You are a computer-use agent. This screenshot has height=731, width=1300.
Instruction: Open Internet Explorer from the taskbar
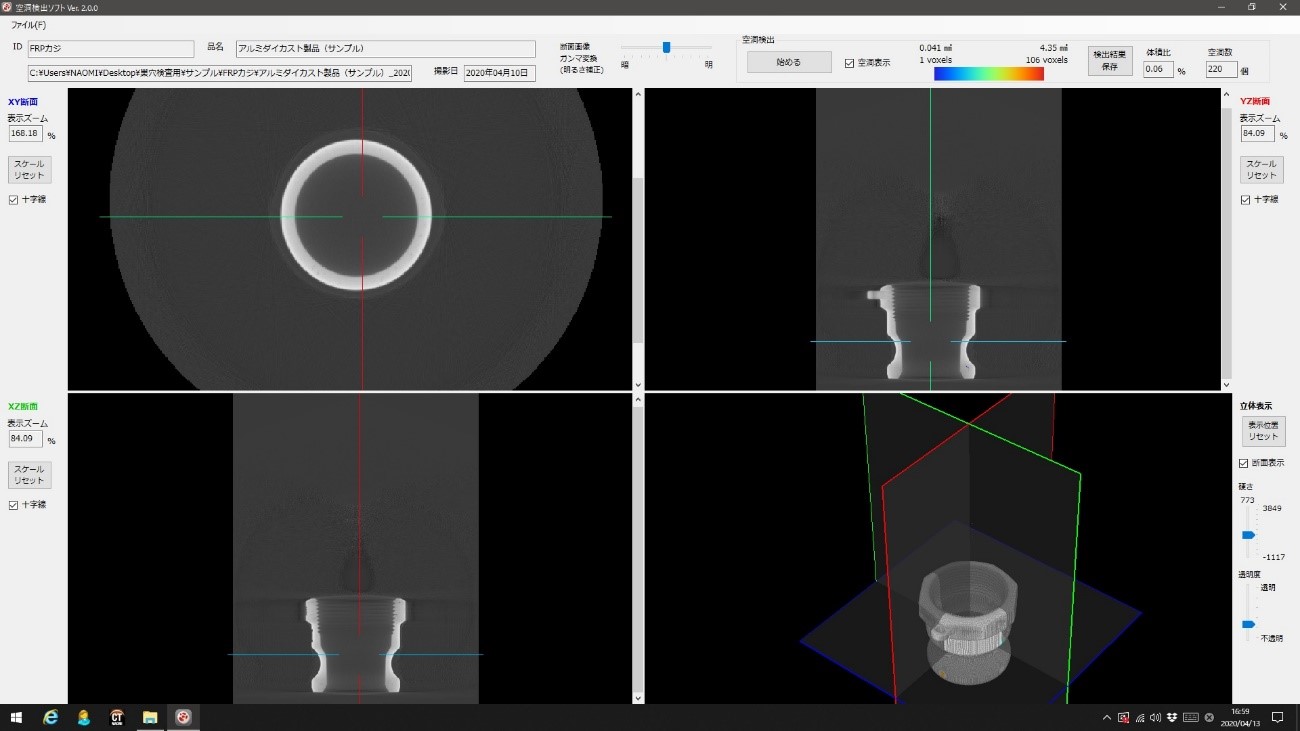50,717
